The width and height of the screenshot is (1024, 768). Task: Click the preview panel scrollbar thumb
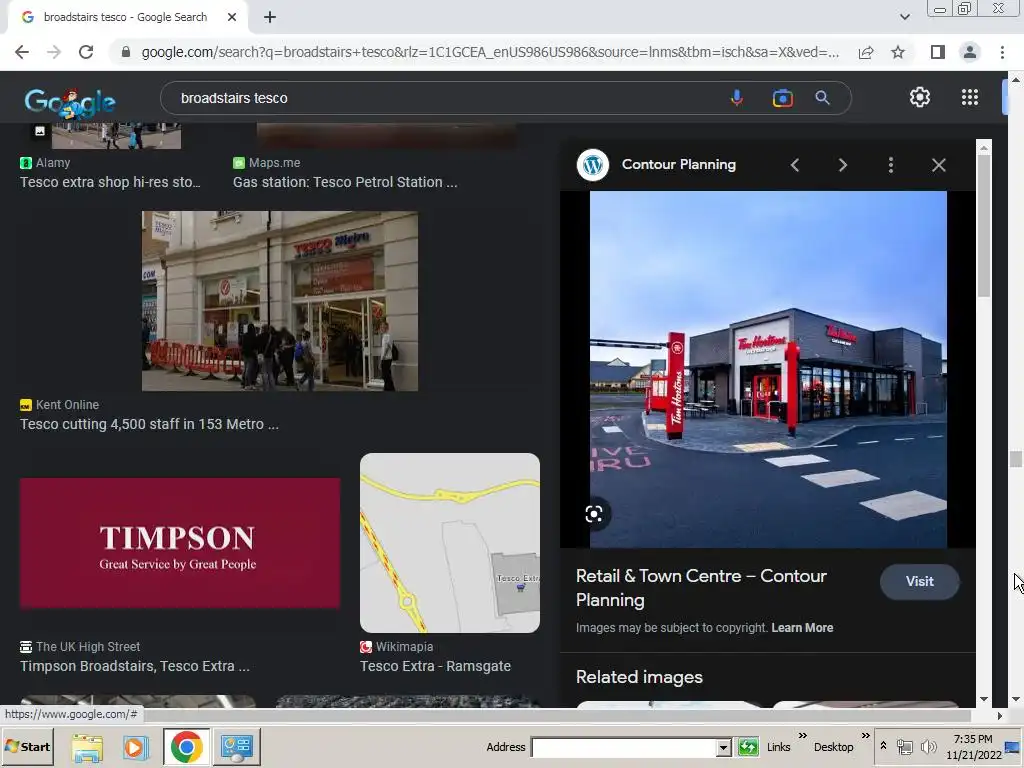984,225
